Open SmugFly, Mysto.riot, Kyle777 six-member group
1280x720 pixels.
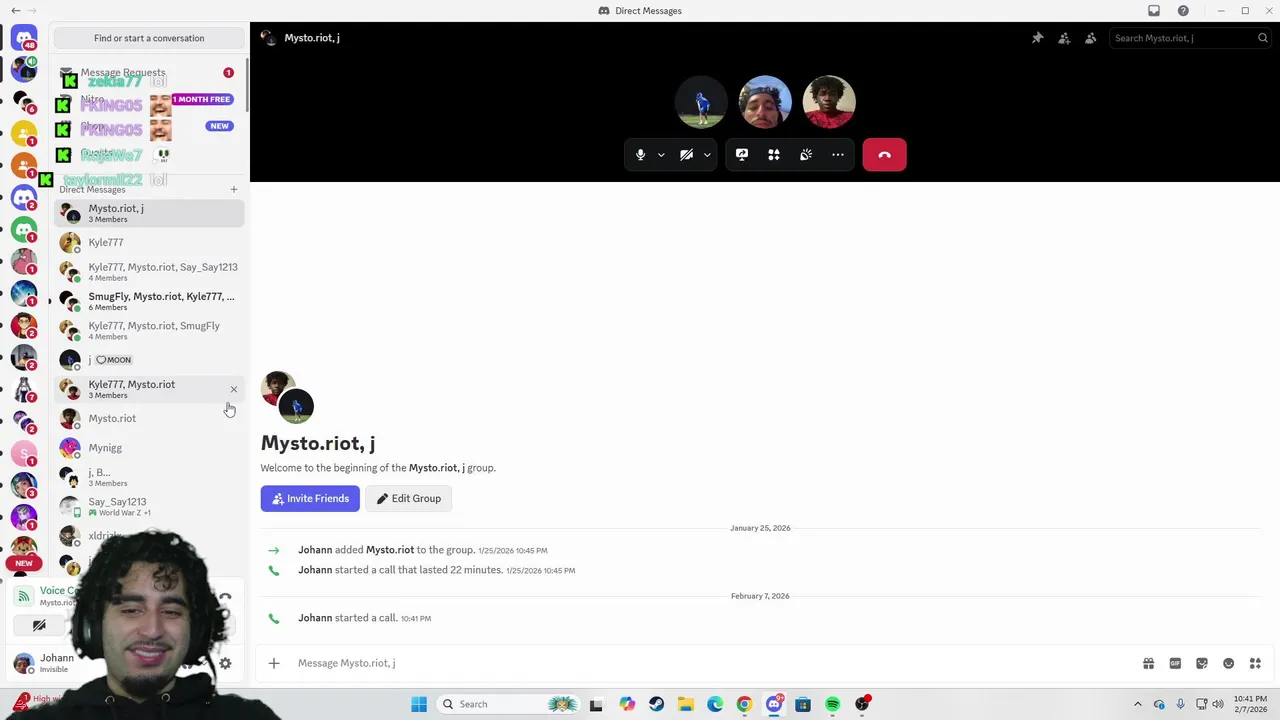coord(149,301)
